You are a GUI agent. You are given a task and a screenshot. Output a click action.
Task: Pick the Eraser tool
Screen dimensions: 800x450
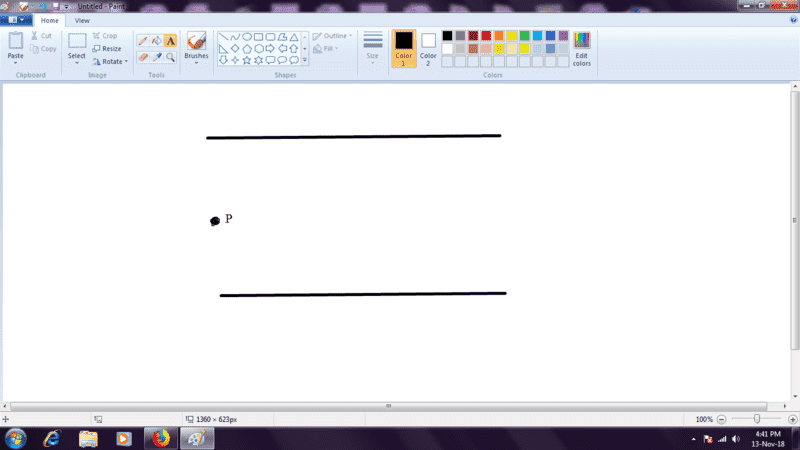[x=142, y=57]
